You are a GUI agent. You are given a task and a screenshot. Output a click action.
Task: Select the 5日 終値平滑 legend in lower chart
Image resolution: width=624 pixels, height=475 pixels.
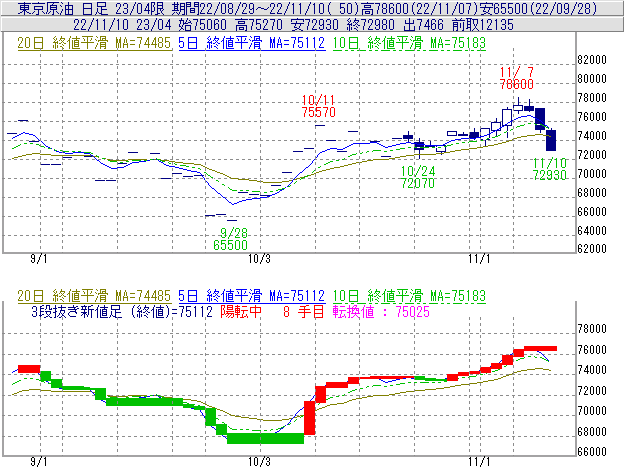tap(252, 296)
